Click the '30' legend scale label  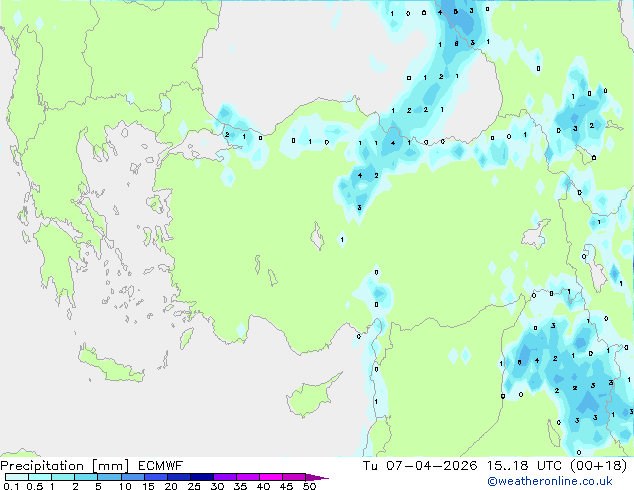click(x=217, y=486)
